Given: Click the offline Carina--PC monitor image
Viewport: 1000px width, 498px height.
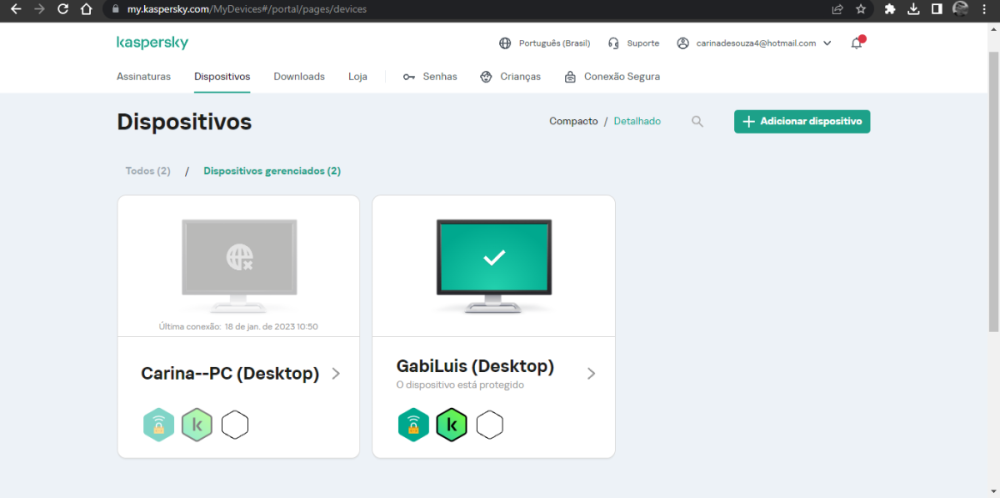Looking at the screenshot, I should (239, 265).
